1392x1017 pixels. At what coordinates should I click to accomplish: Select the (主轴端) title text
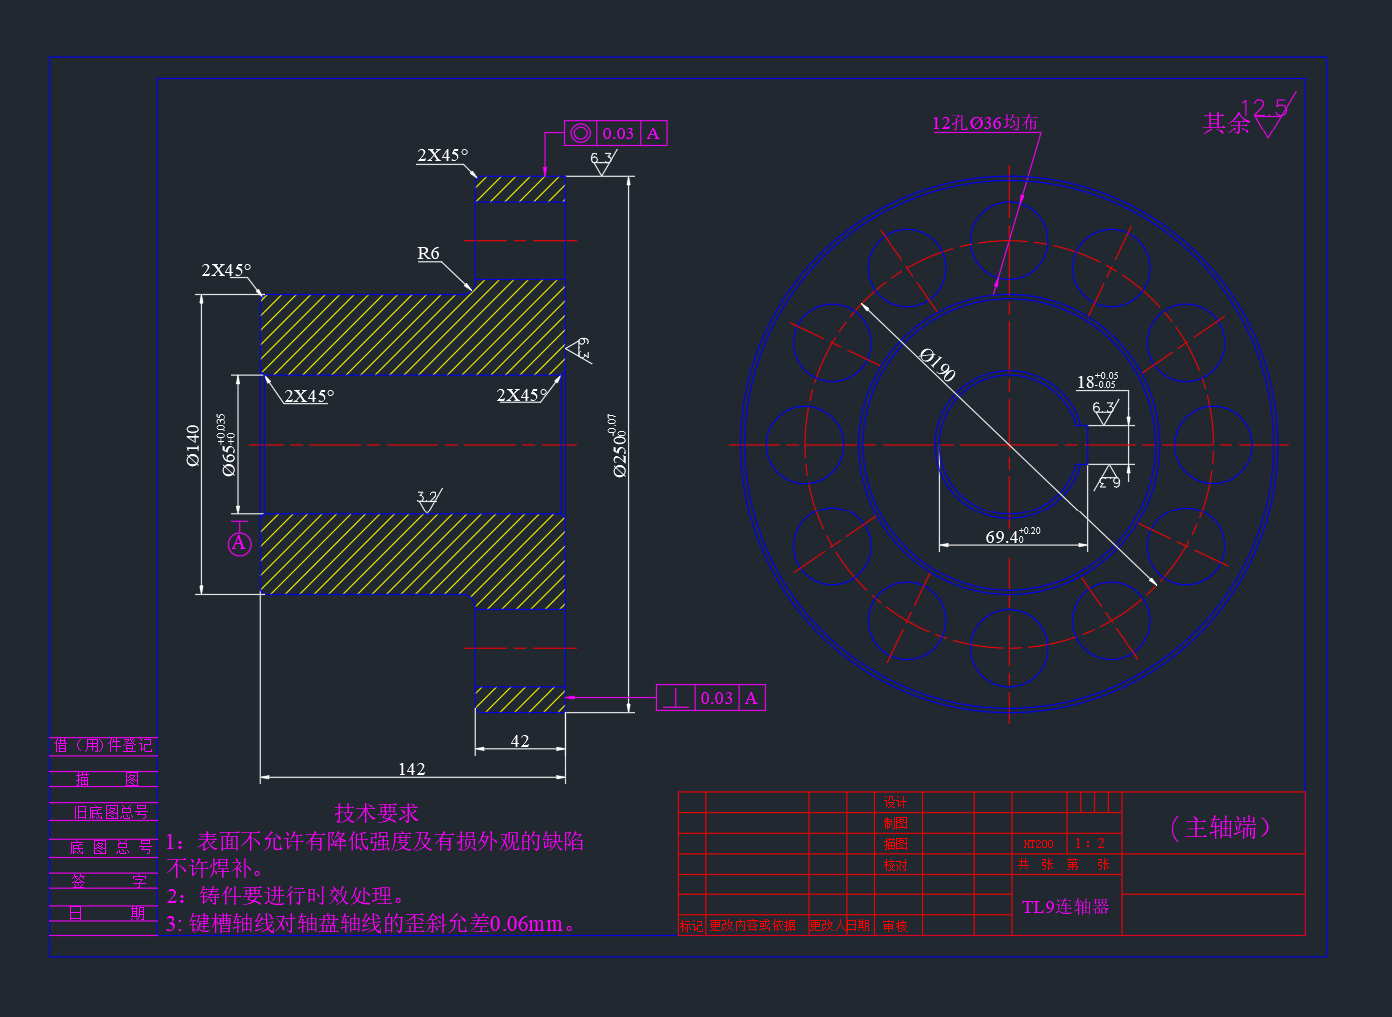pyautogui.click(x=1220, y=827)
